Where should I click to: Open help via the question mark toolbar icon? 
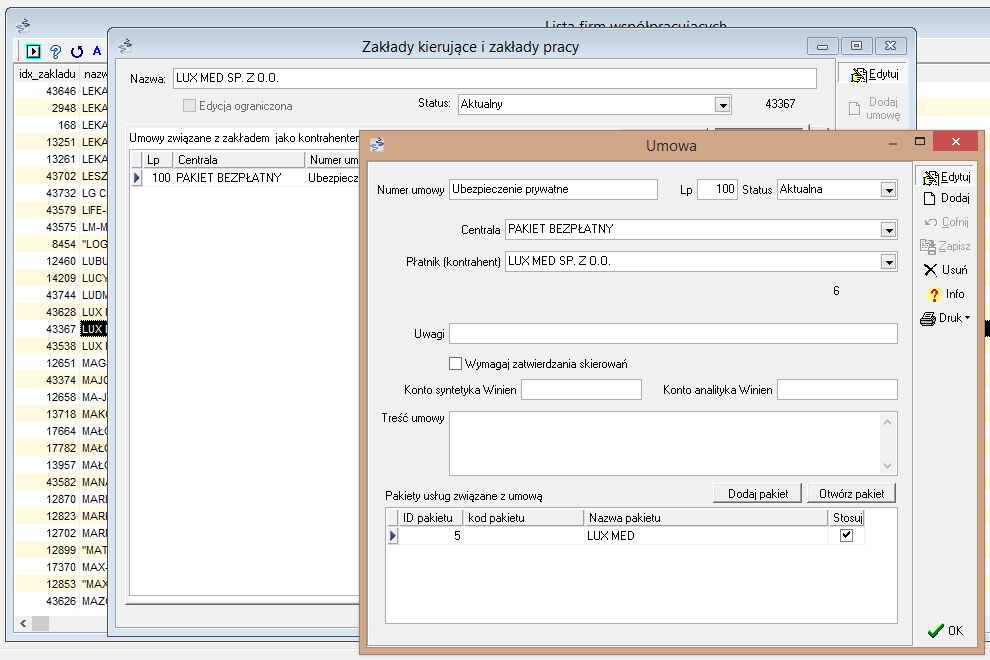click(56, 51)
